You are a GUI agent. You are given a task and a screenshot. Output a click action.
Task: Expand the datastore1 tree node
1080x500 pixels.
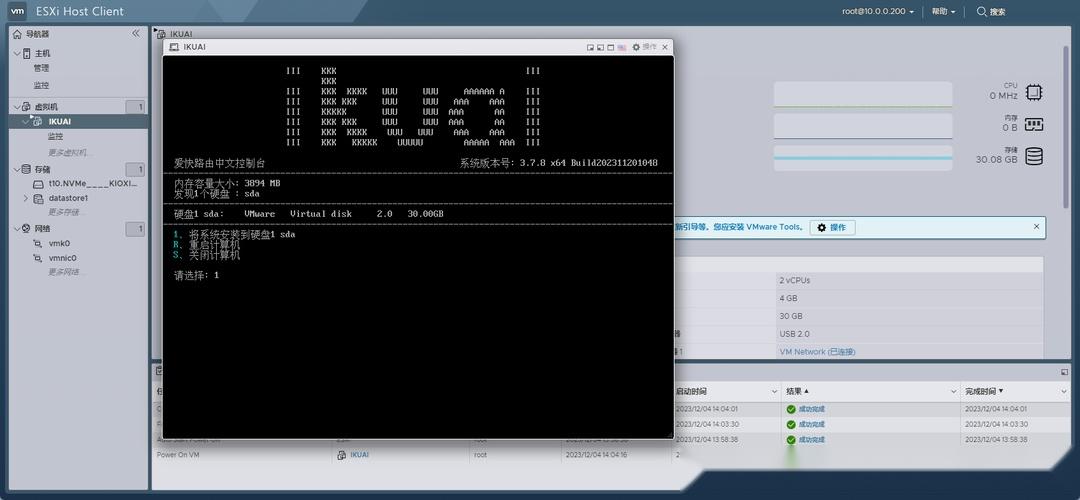pyautogui.click(x=26, y=198)
